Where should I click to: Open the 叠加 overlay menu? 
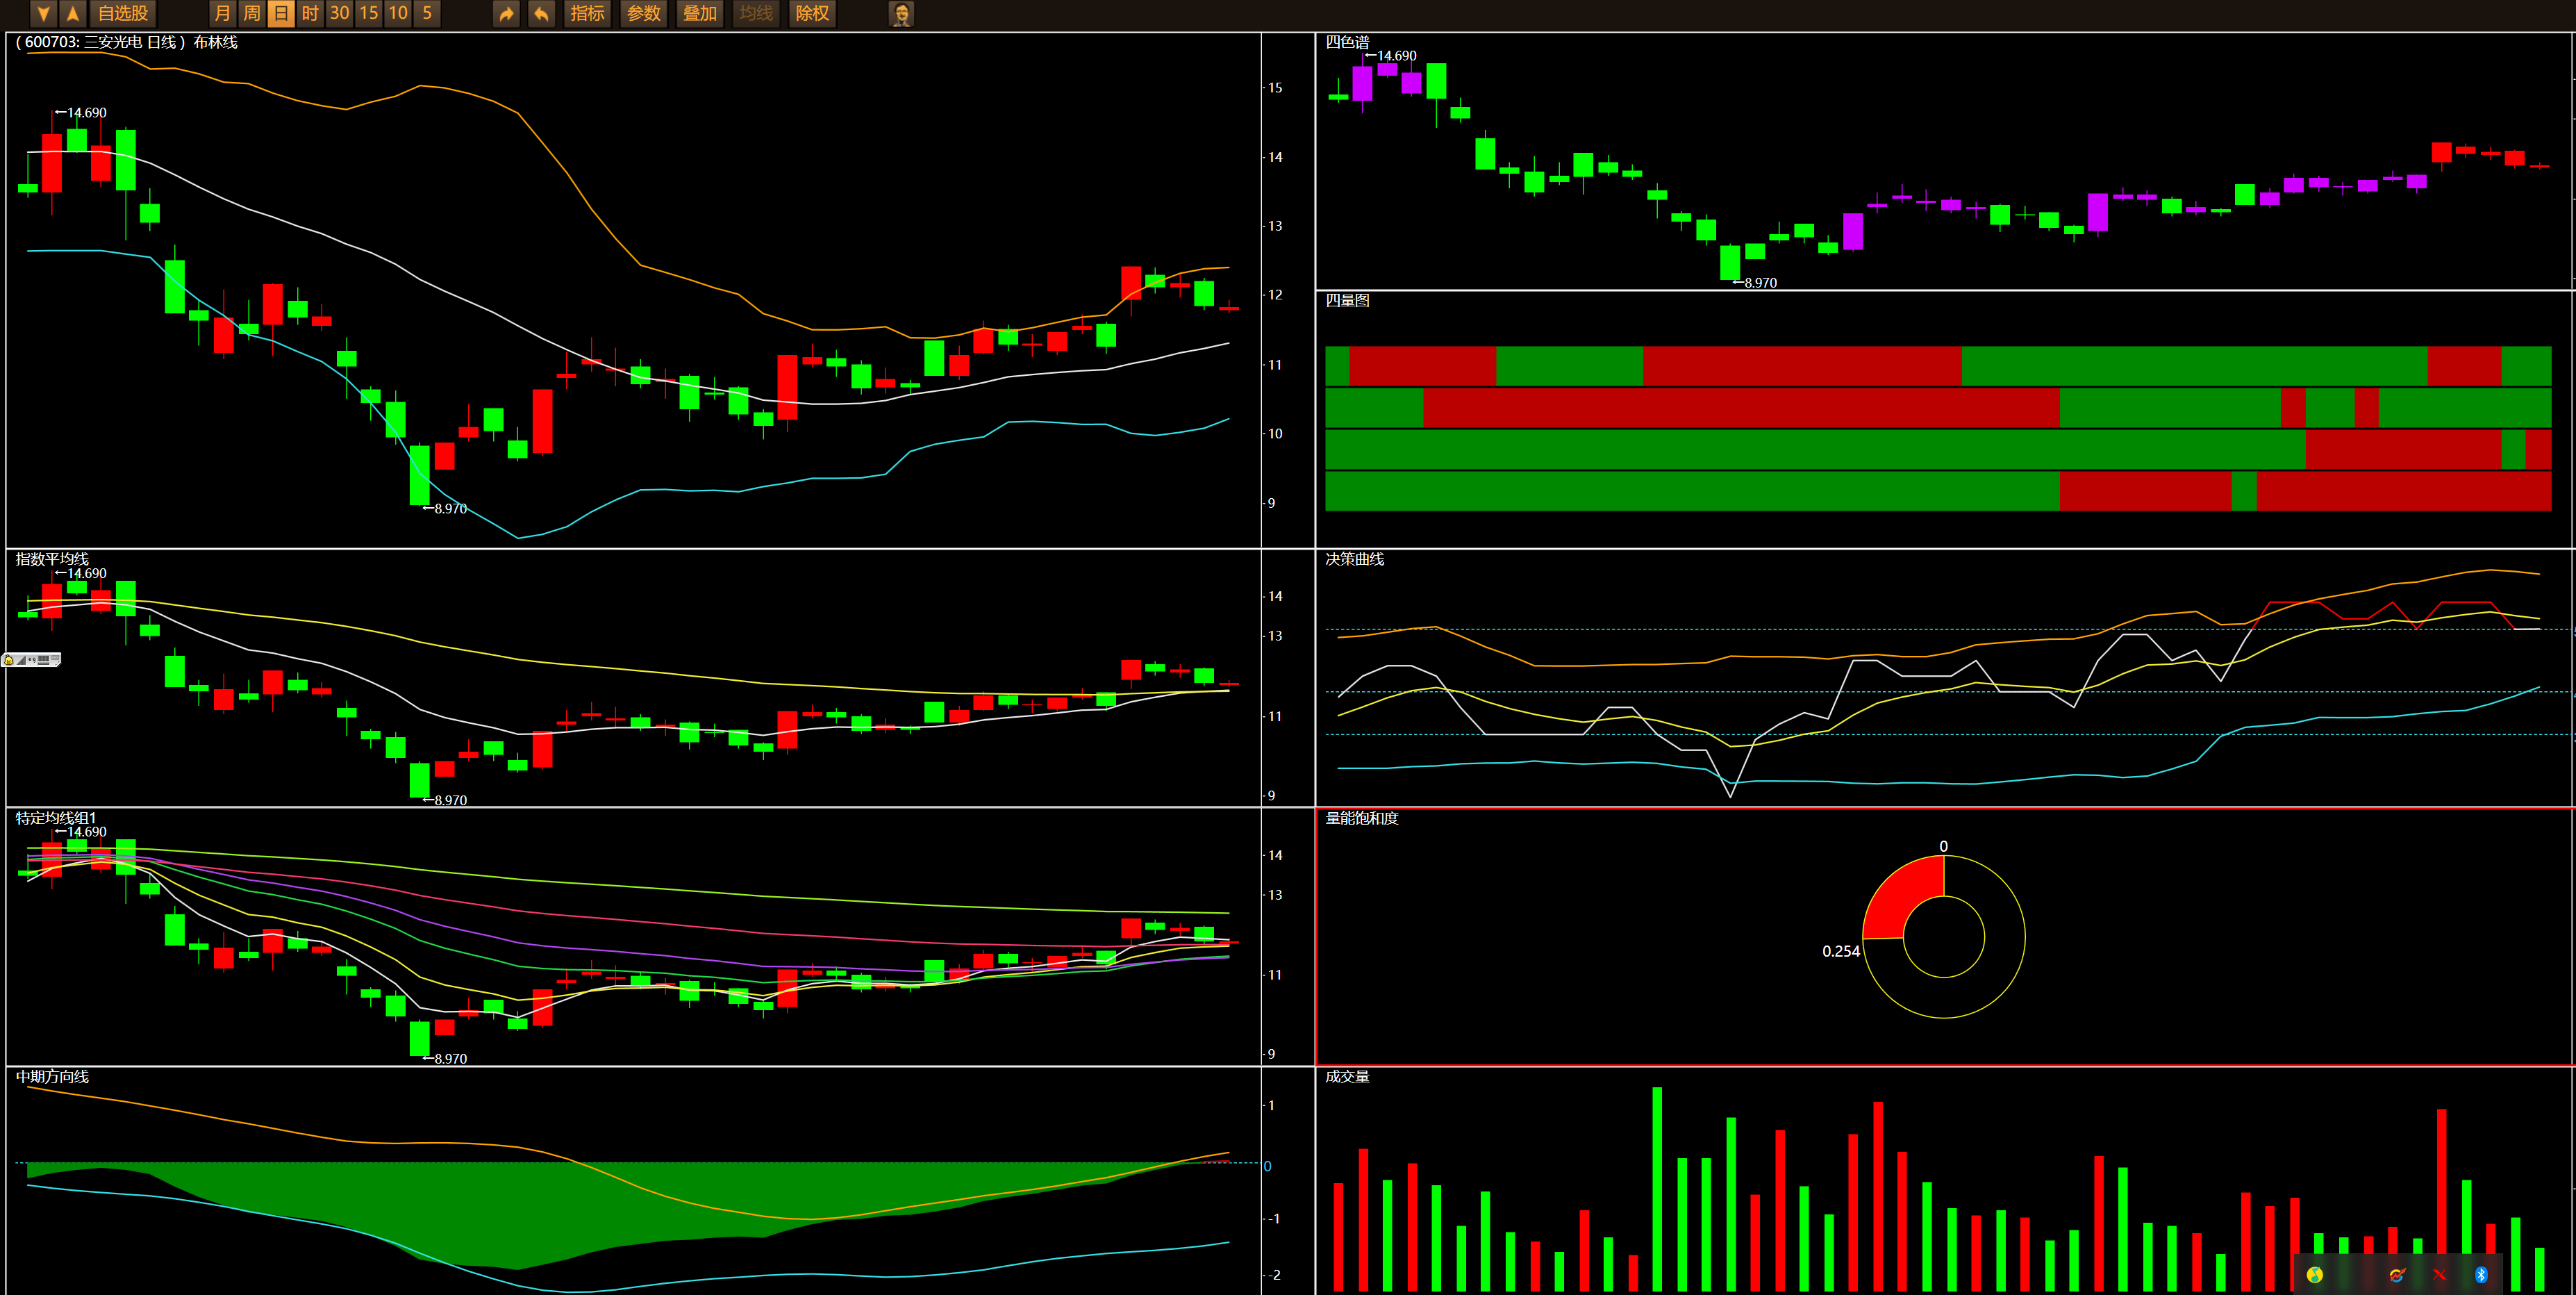(699, 14)
